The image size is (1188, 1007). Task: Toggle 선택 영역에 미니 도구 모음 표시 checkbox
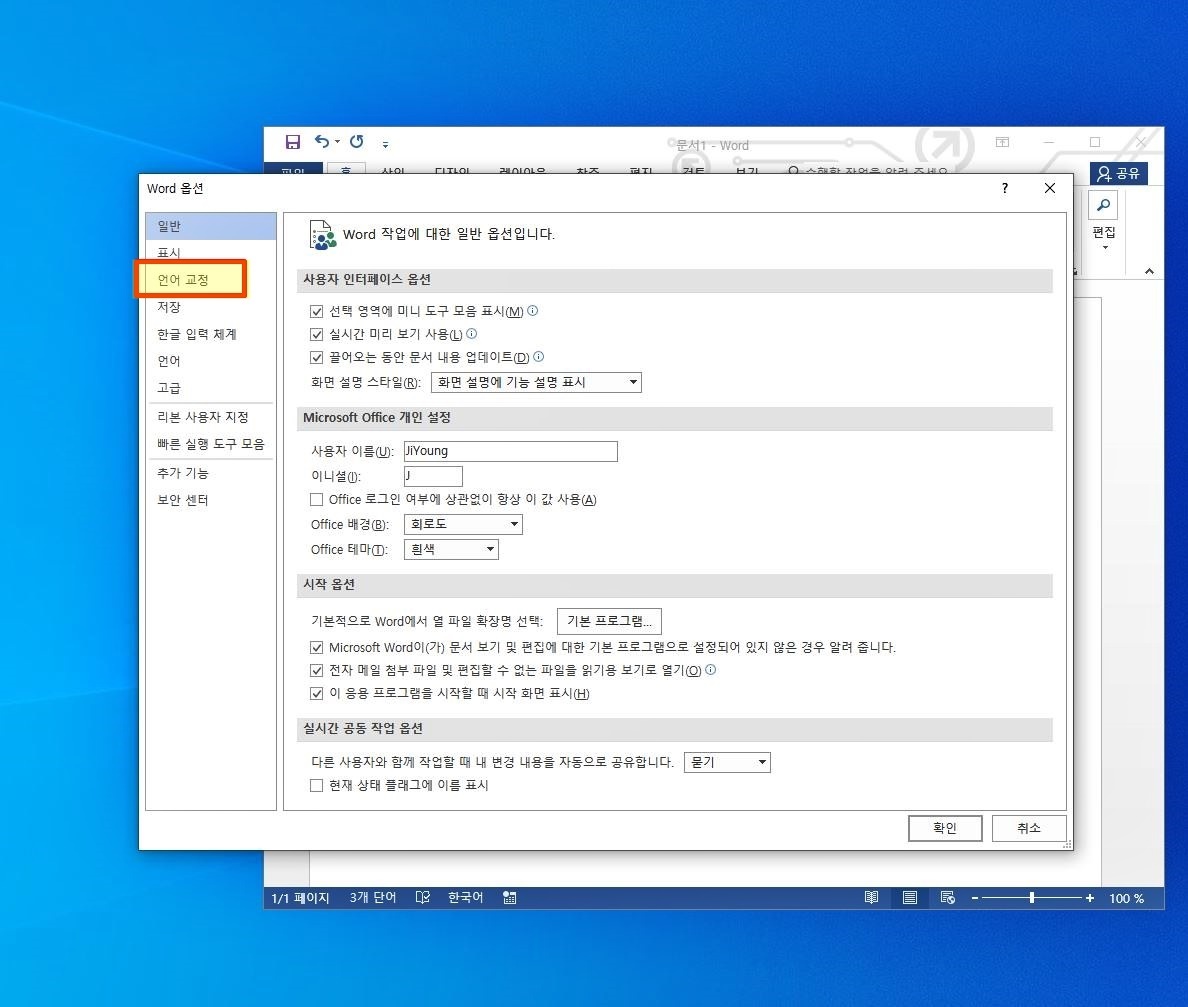(317, 311)
